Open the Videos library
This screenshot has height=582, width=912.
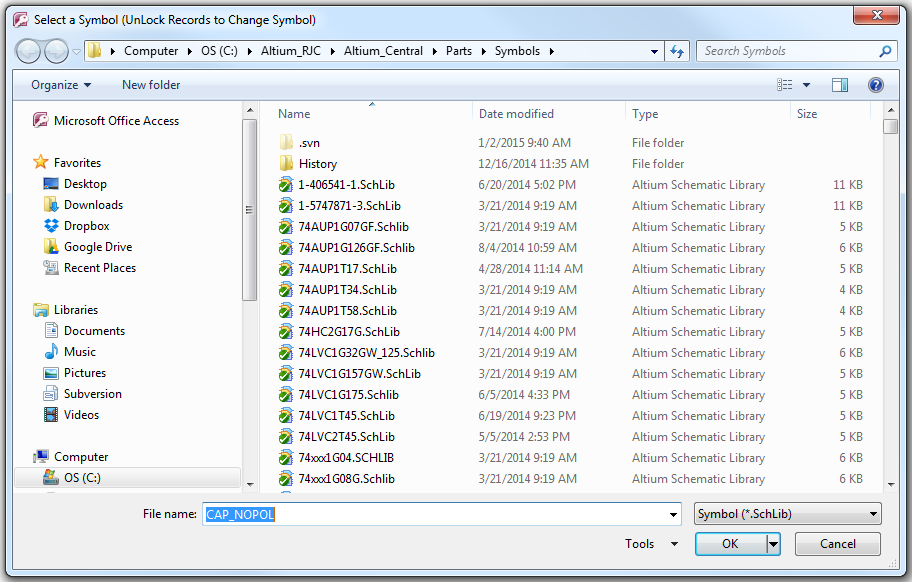pos(81,414)
